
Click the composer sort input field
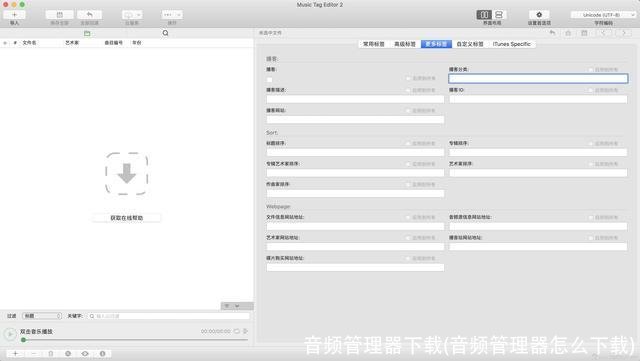click(355, 194)
